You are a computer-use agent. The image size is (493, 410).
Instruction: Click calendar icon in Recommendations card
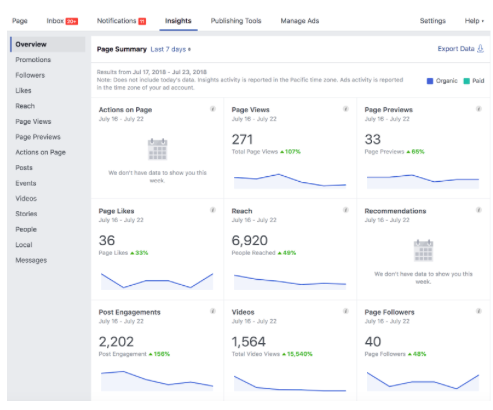[x=423, y=250]
